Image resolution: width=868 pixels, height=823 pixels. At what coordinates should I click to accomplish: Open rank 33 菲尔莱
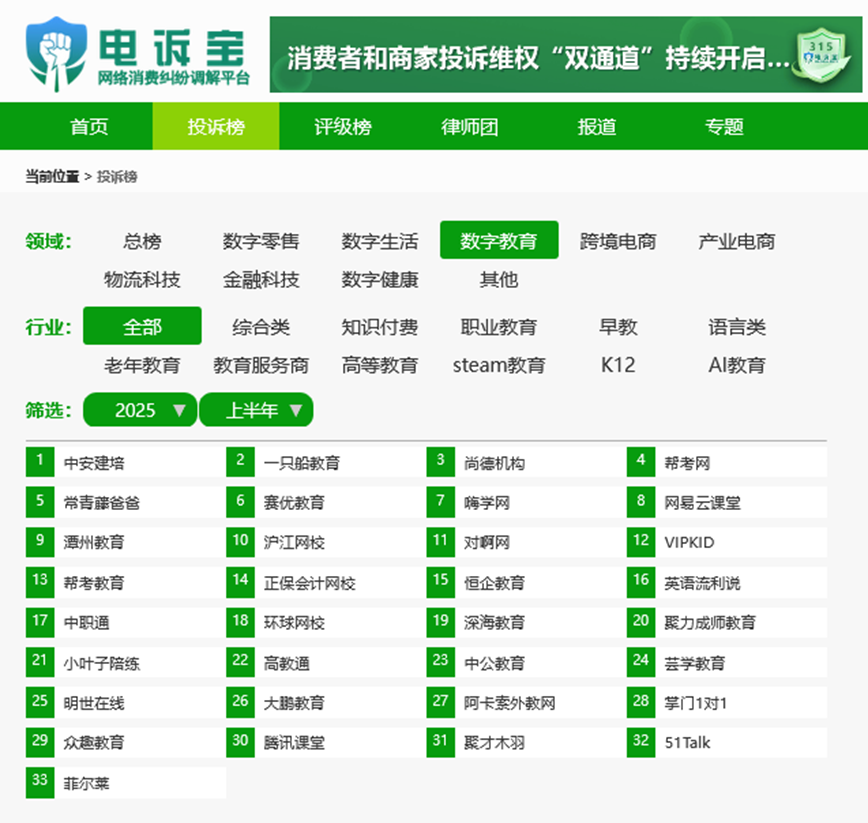(x=126, y=783)
